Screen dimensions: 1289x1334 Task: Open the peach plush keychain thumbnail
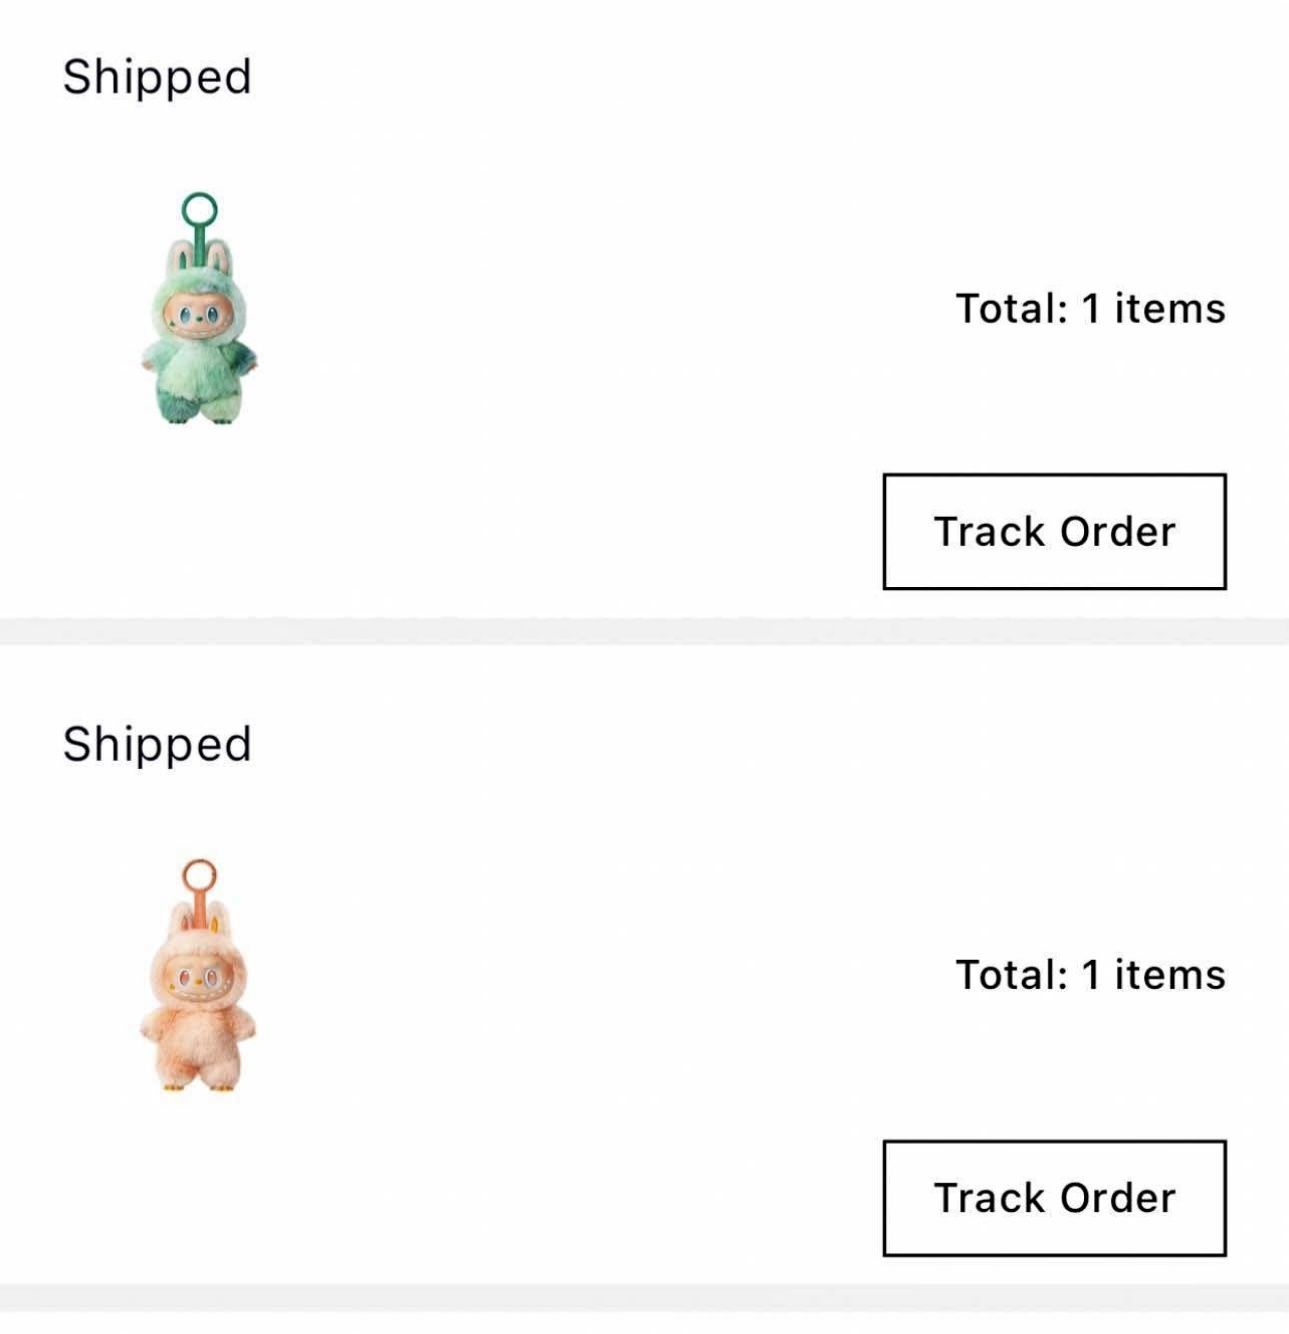(199, 976)
